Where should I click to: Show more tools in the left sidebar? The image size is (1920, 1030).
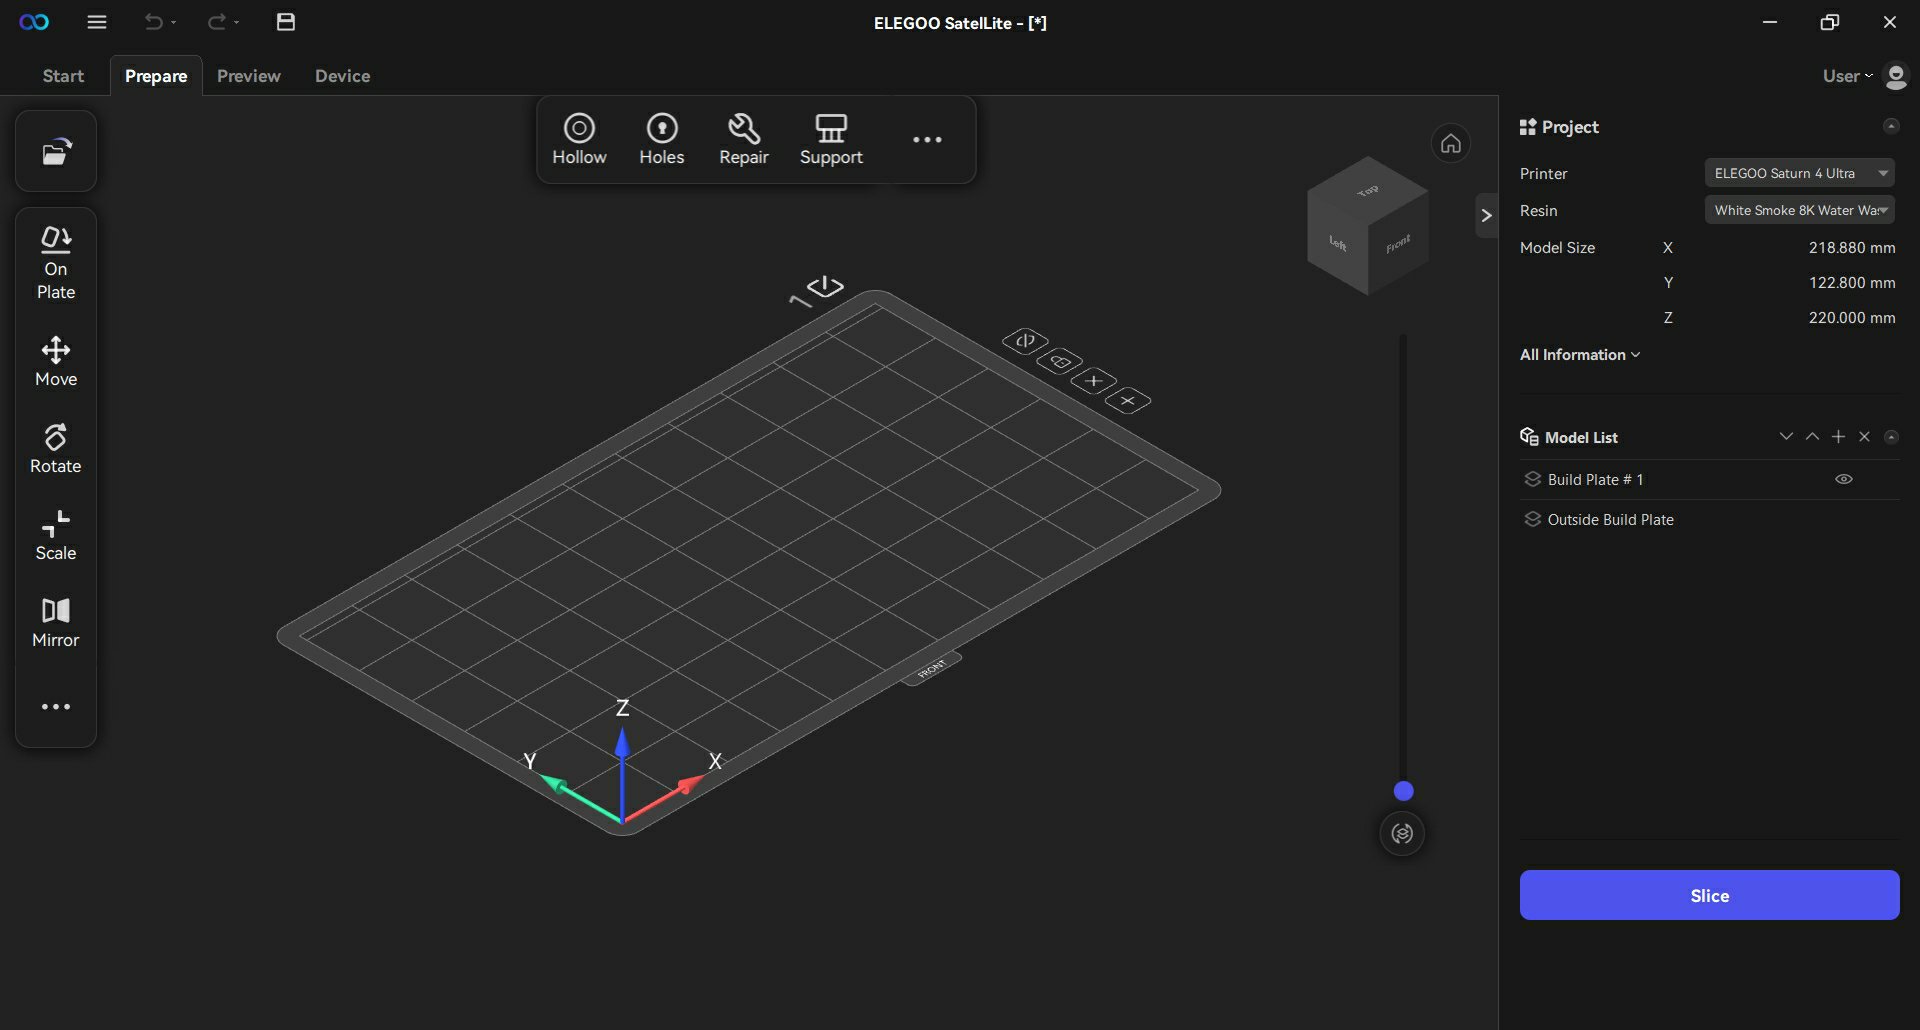[x=56, y=707]
